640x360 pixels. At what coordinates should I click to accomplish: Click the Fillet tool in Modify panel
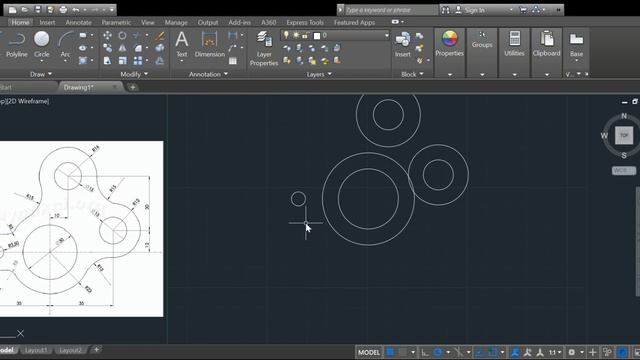click(x=138, y=48)
